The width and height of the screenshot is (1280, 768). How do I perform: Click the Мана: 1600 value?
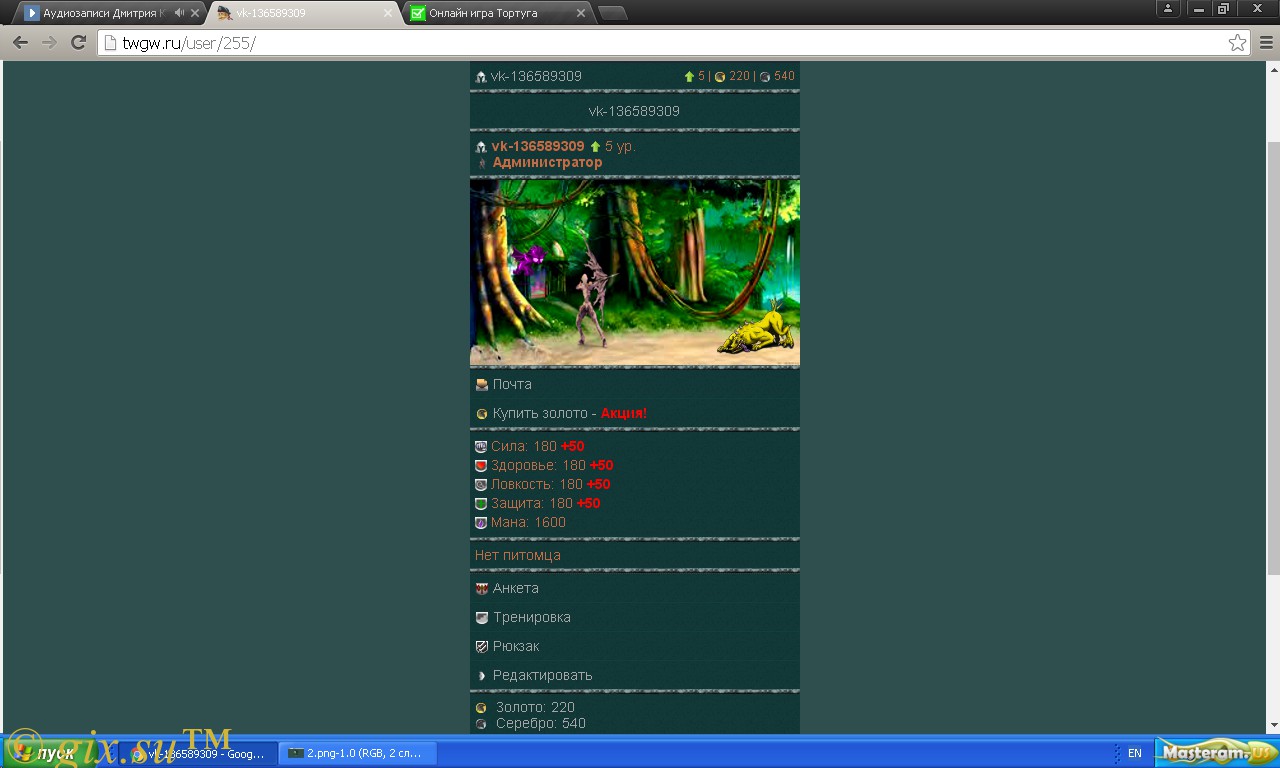coord(528,522)
